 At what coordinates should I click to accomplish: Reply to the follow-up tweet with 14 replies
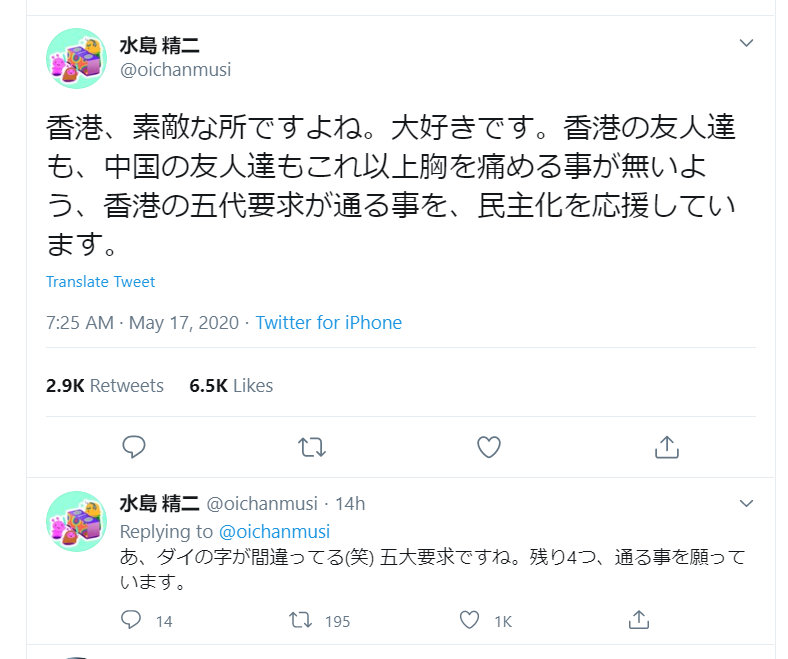(x=132, y=621)
